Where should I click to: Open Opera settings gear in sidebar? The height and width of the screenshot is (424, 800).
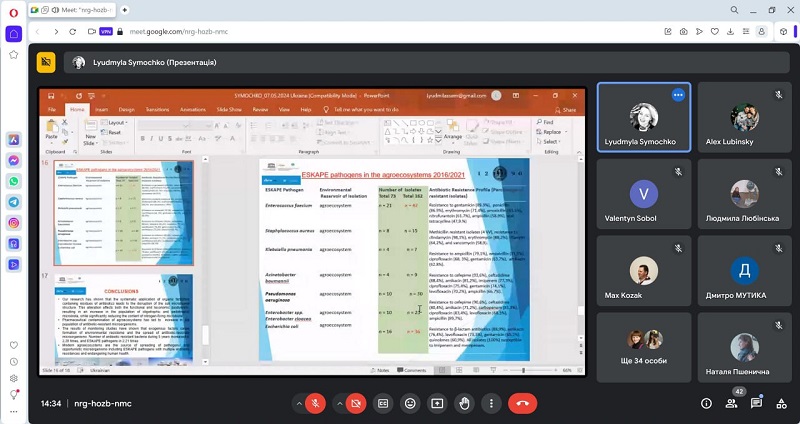click(14, 378)
